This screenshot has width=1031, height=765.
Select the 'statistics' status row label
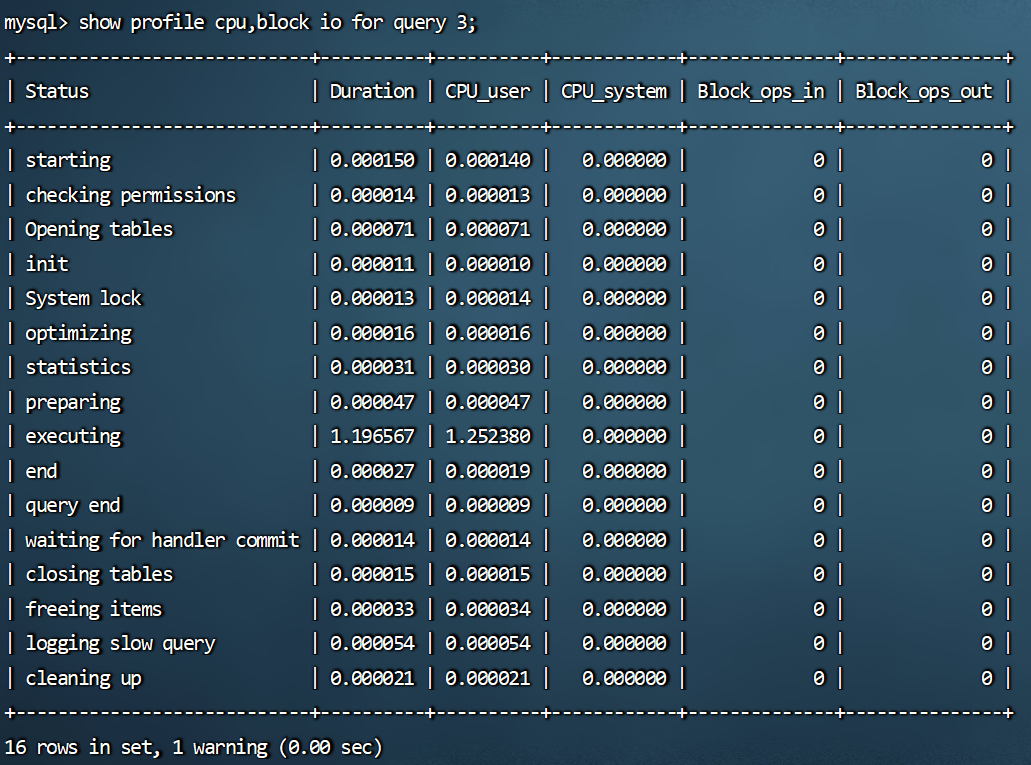click(78, 367)
